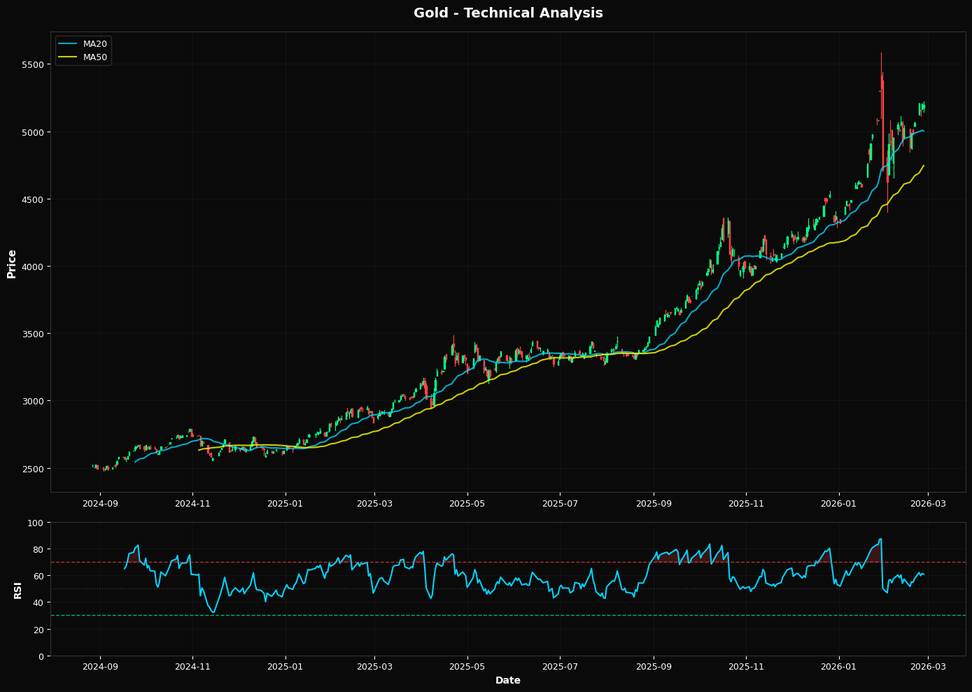Screen dimensions: 972x692
Task: Select the 3000 price axis tick
Action: pyautogui.click(x=33, y=401)
